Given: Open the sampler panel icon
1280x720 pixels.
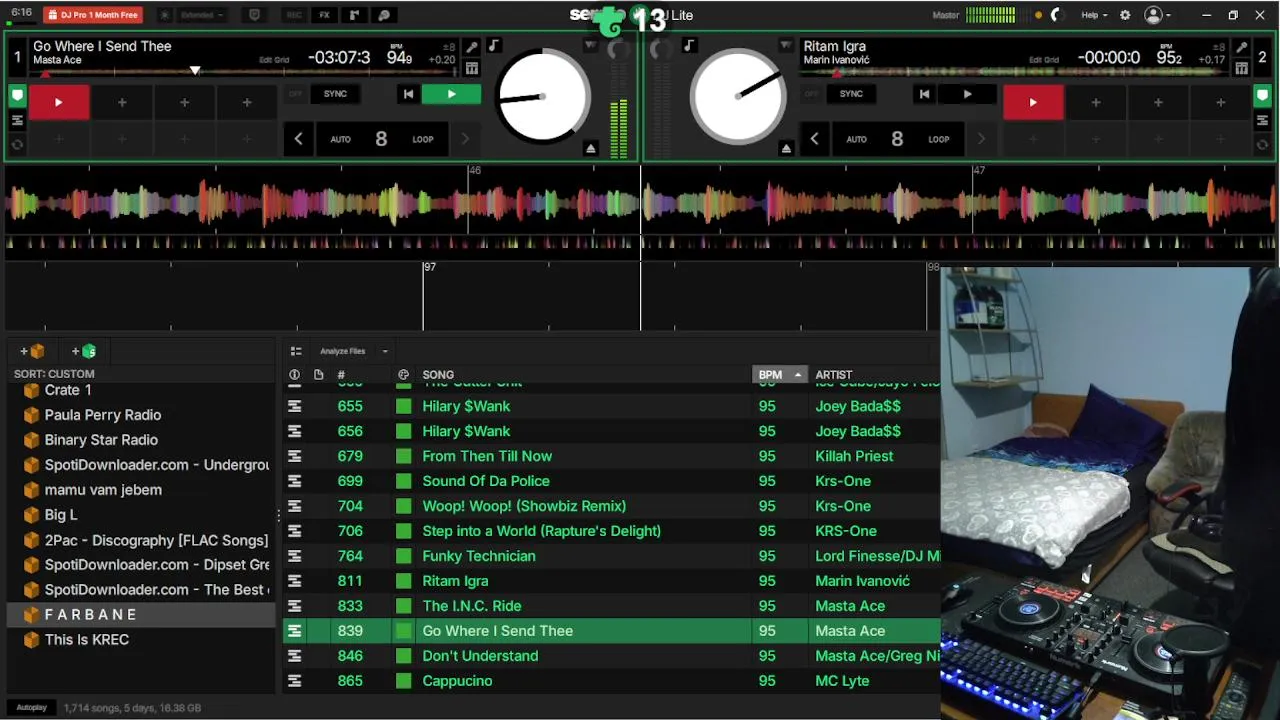Looking at the screenshot, I should (354, 15).
